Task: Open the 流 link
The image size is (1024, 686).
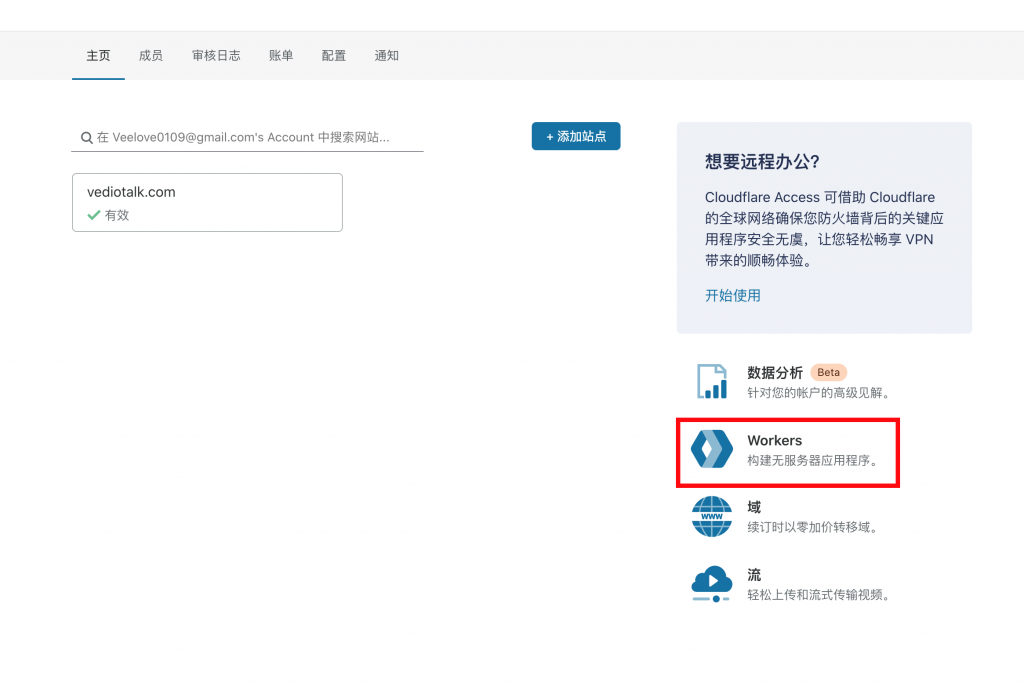Action: tap(754, 575)
